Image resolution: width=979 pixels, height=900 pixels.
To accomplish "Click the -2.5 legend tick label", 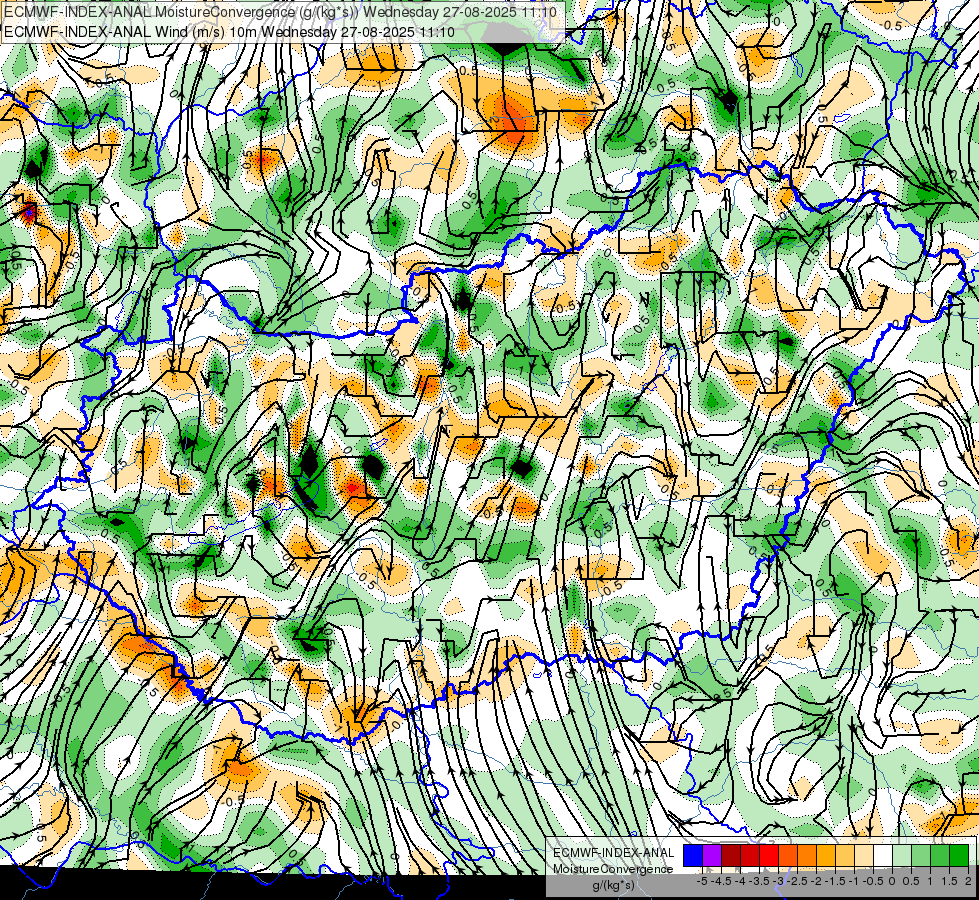I will [797, 881].
